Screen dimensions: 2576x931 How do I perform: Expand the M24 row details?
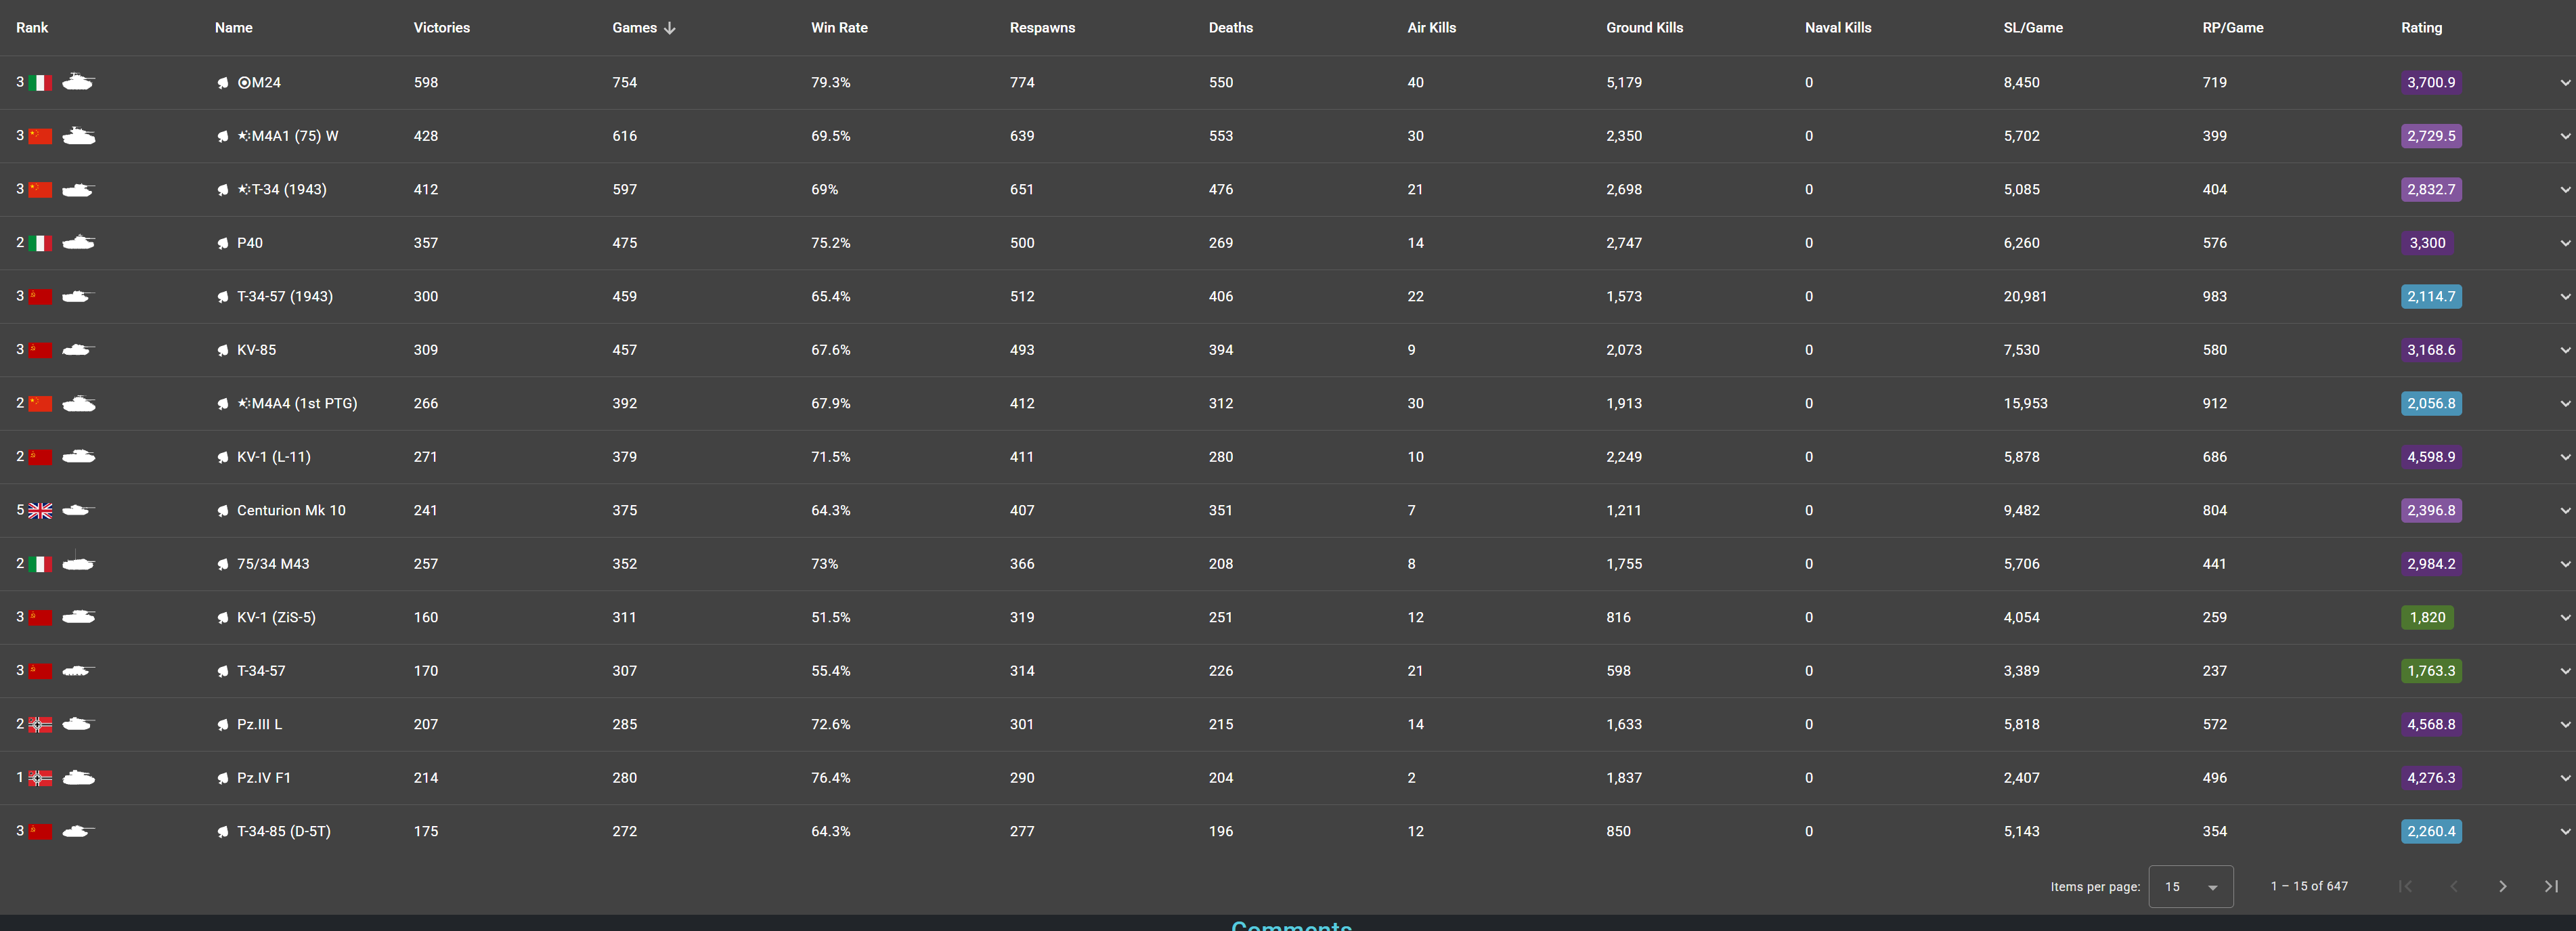[2564, 83]
